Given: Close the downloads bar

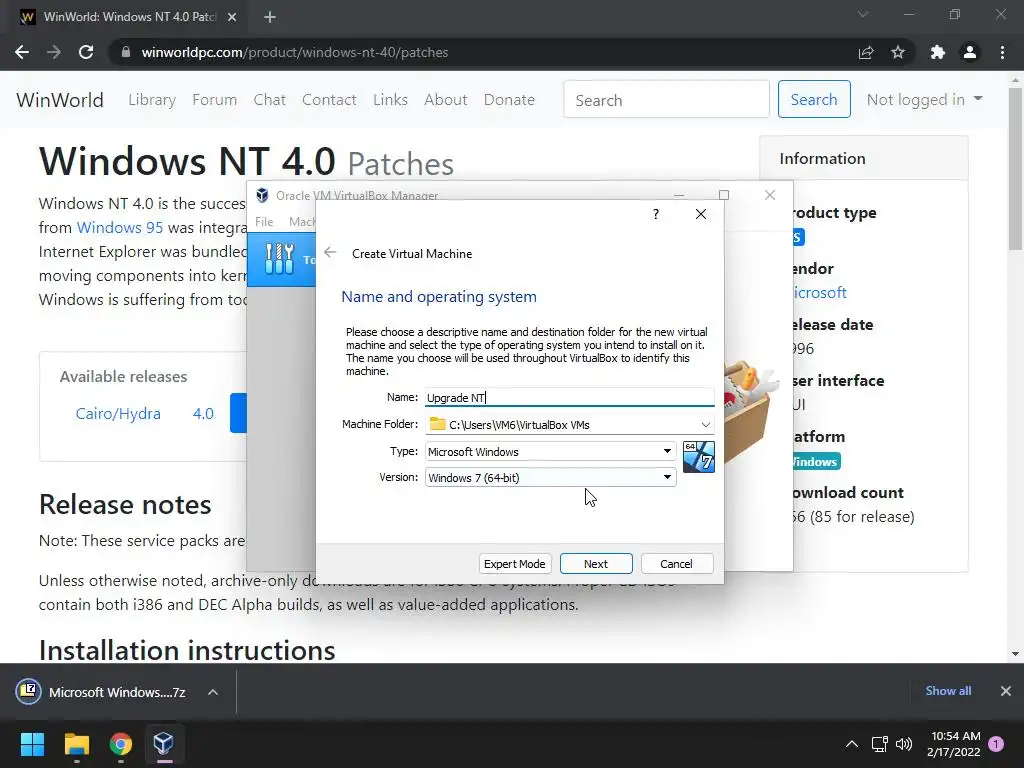Looking at the screenshot, I should [x=1006, y=691].
